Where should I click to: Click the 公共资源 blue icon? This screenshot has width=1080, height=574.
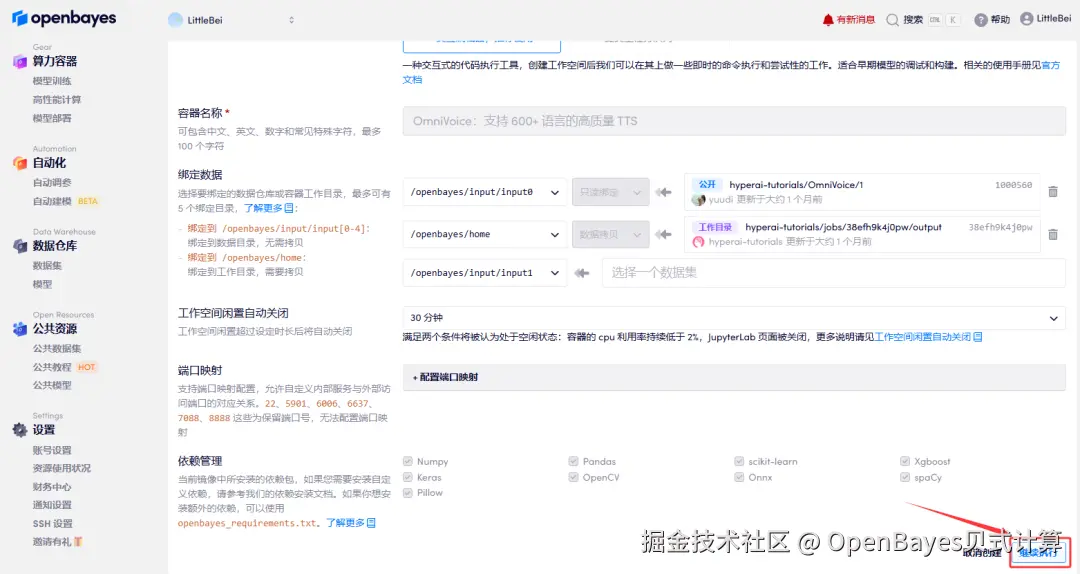(x=19, y=329)
